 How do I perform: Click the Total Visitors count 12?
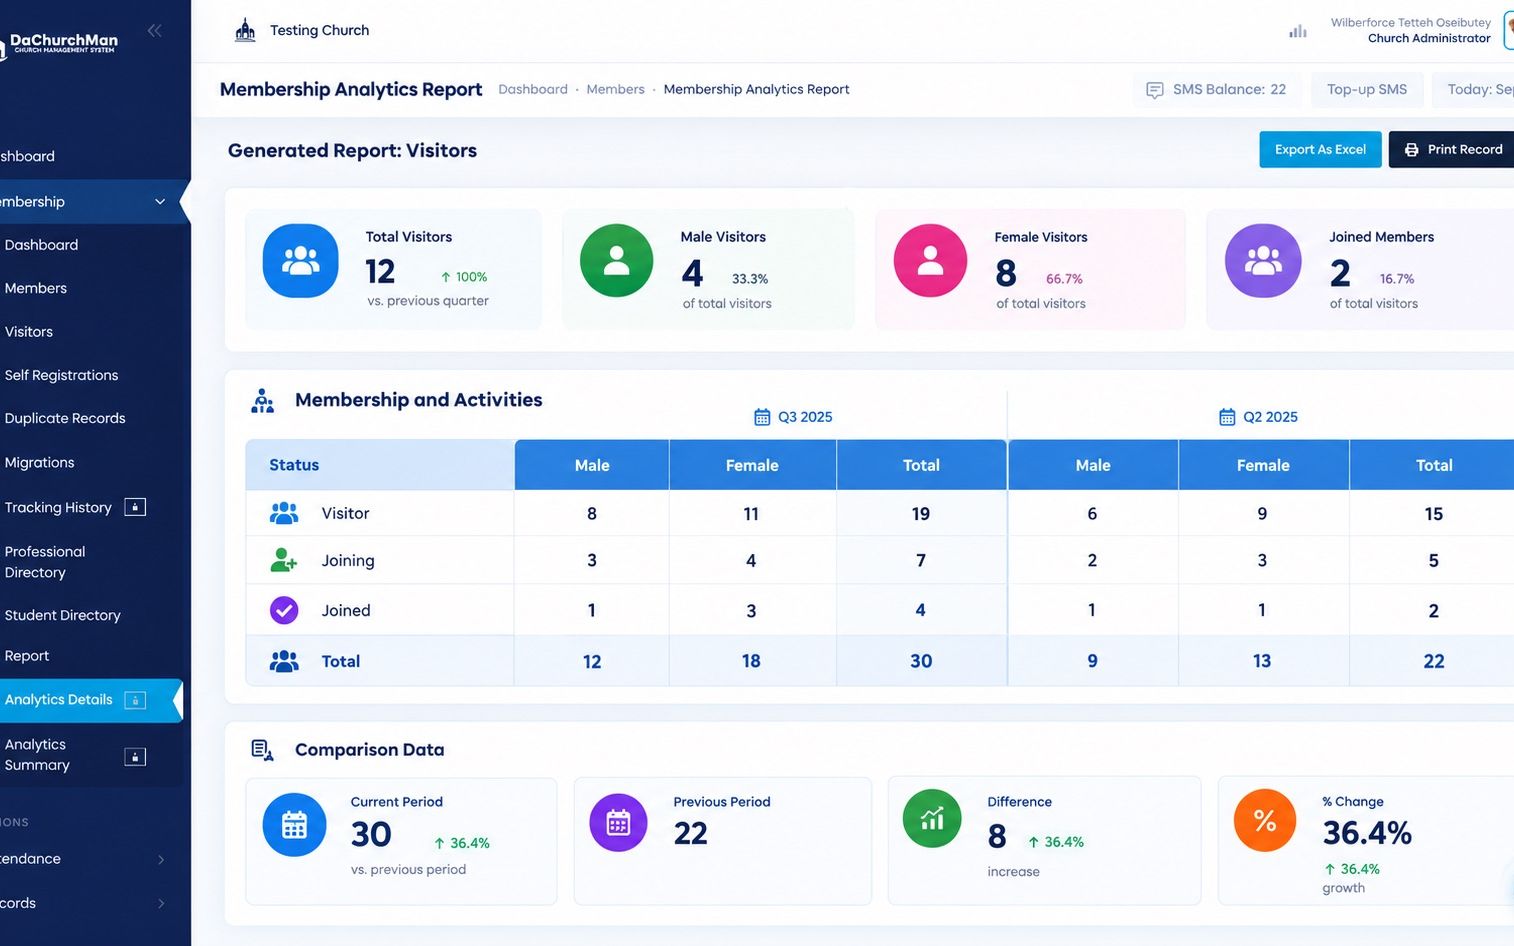point(380,272)
